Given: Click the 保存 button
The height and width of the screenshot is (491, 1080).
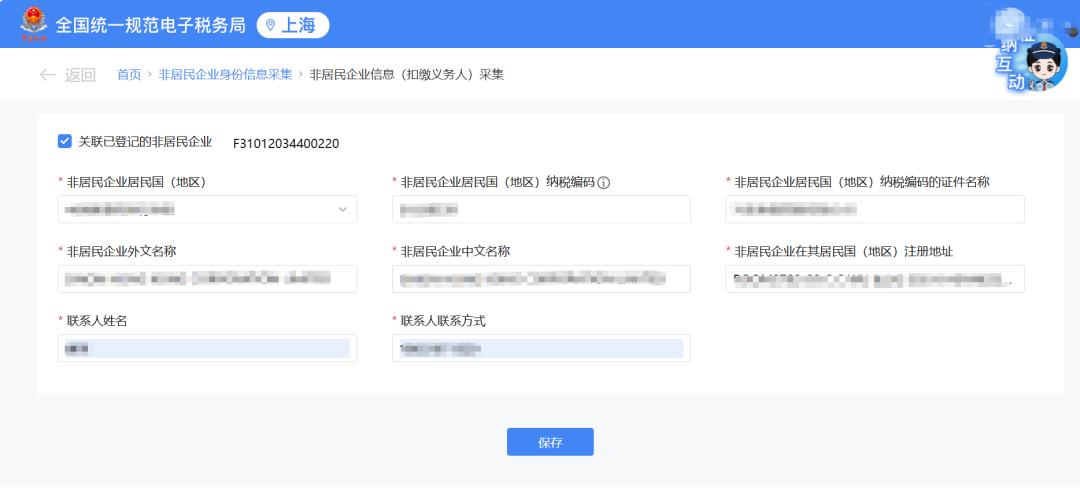Looking at the screenshot, I should pos(550,442).
